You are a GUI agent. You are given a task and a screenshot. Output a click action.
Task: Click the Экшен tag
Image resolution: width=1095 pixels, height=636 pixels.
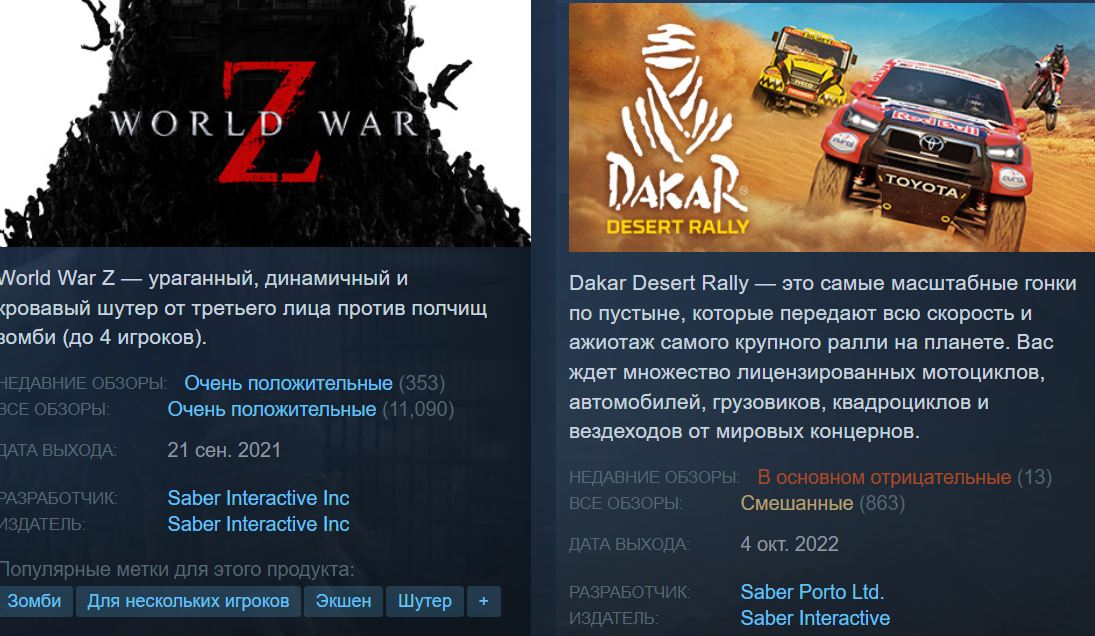click(x=343, y=601)
